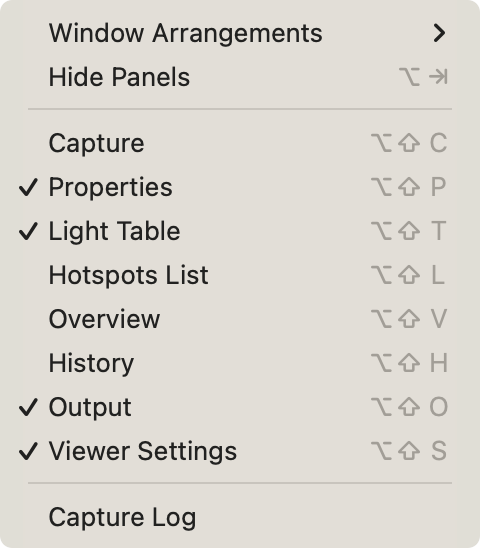Image resolution: width=480 pixels, height=548 pixels.
Task: Click the option-shift-H shortcut glyphs for History
Action: pyautogui.click(x=409, y=363)
